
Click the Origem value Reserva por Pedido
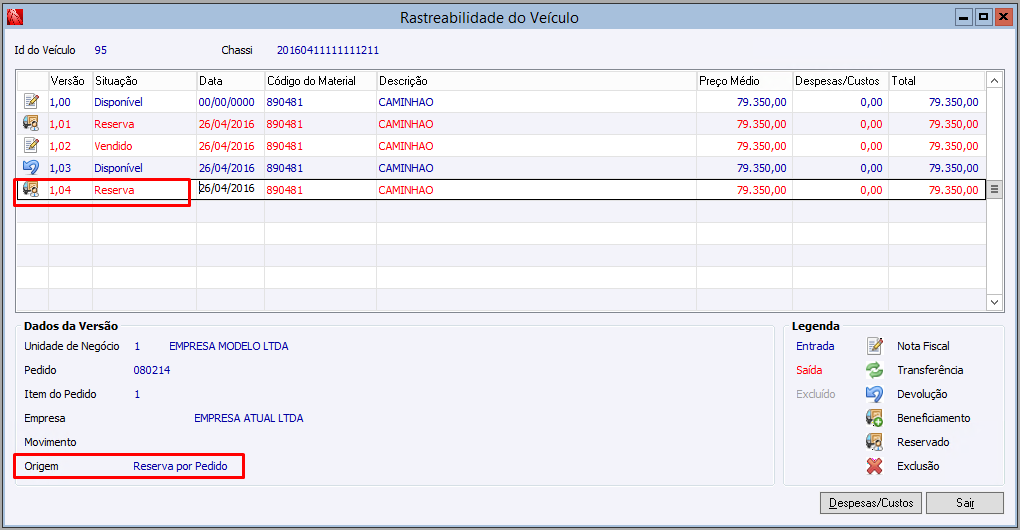coord(180,466)
